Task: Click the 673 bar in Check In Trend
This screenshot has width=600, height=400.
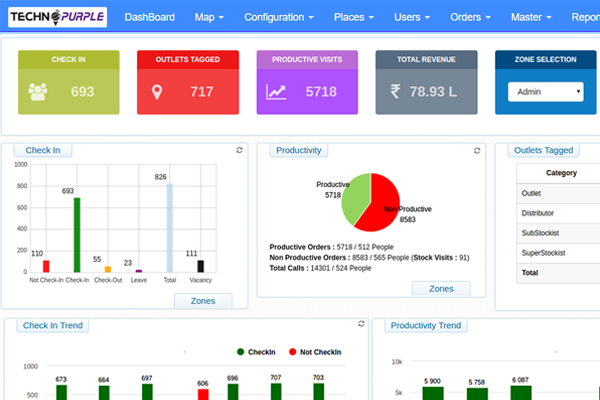Action: click(62, 393)
